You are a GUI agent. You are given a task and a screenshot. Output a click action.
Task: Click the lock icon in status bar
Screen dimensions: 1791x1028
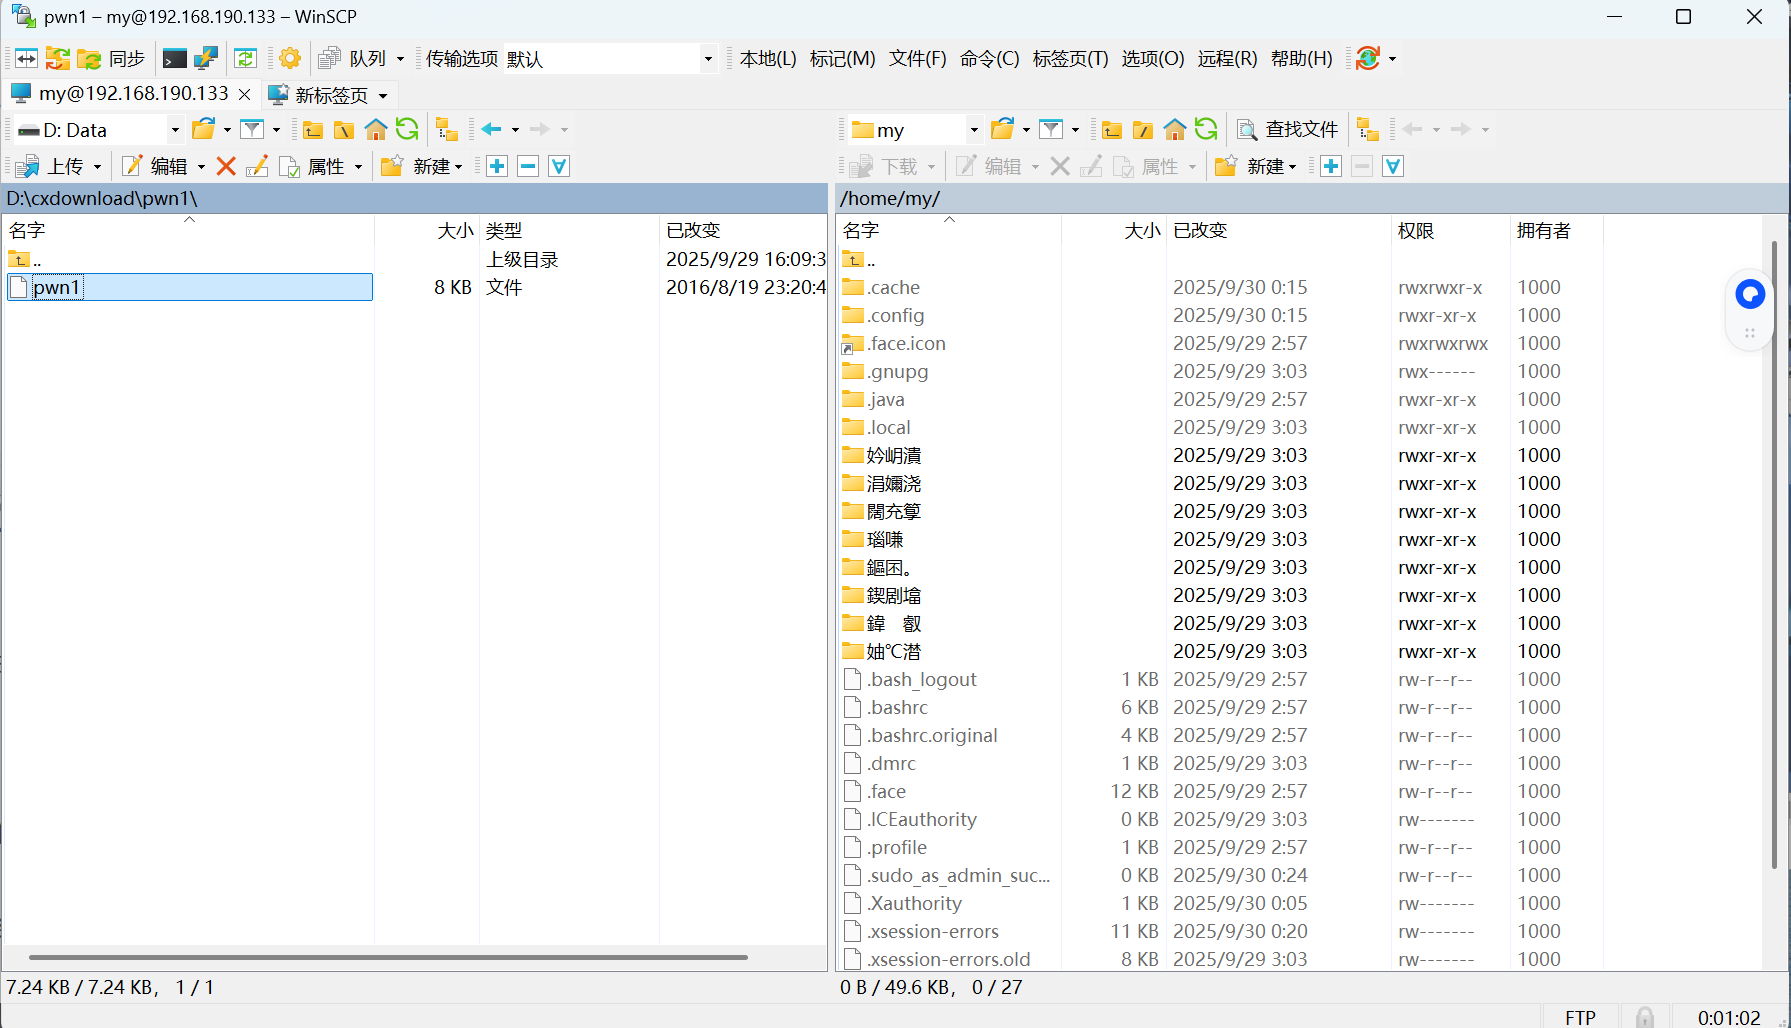tap(1645, 1017)
